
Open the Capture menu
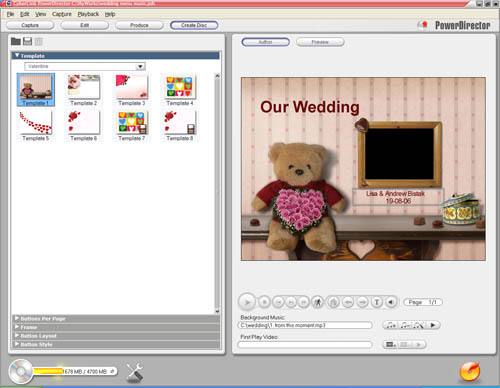coord(62,14)
